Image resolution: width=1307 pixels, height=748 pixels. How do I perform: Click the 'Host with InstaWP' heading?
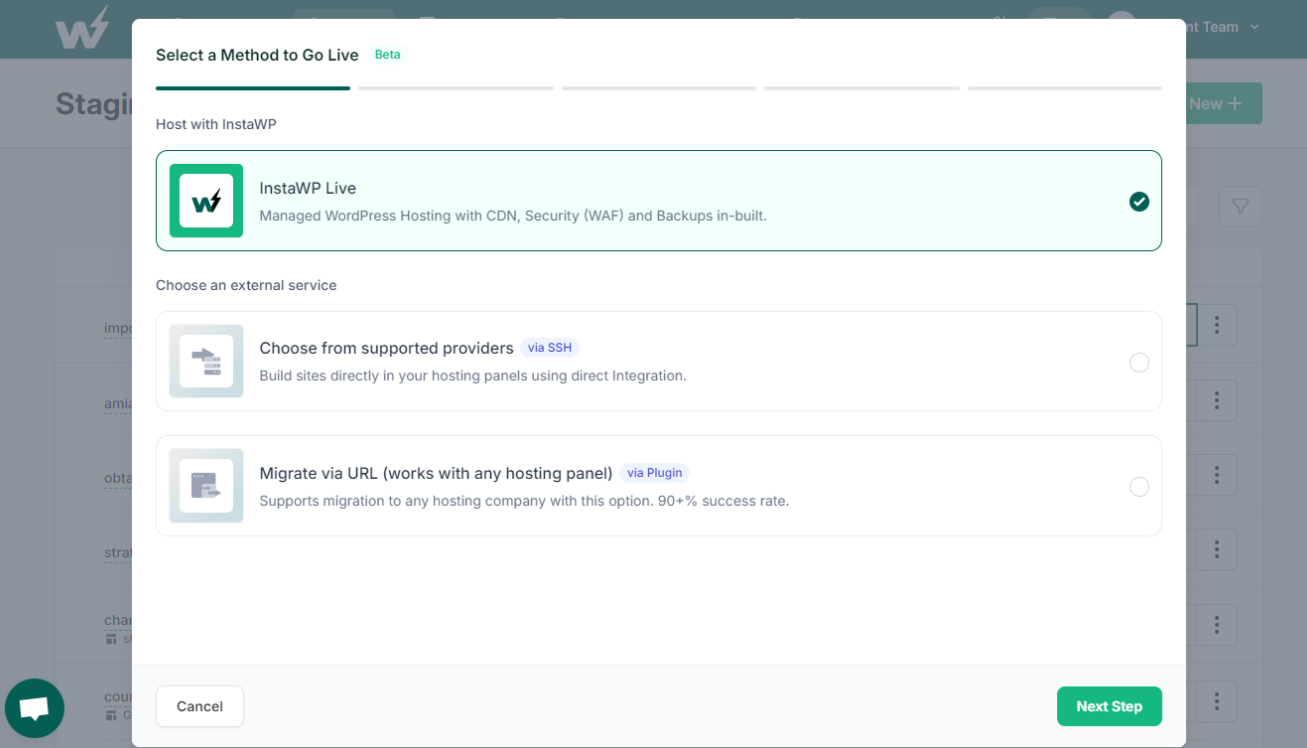(x=216, y=124)
